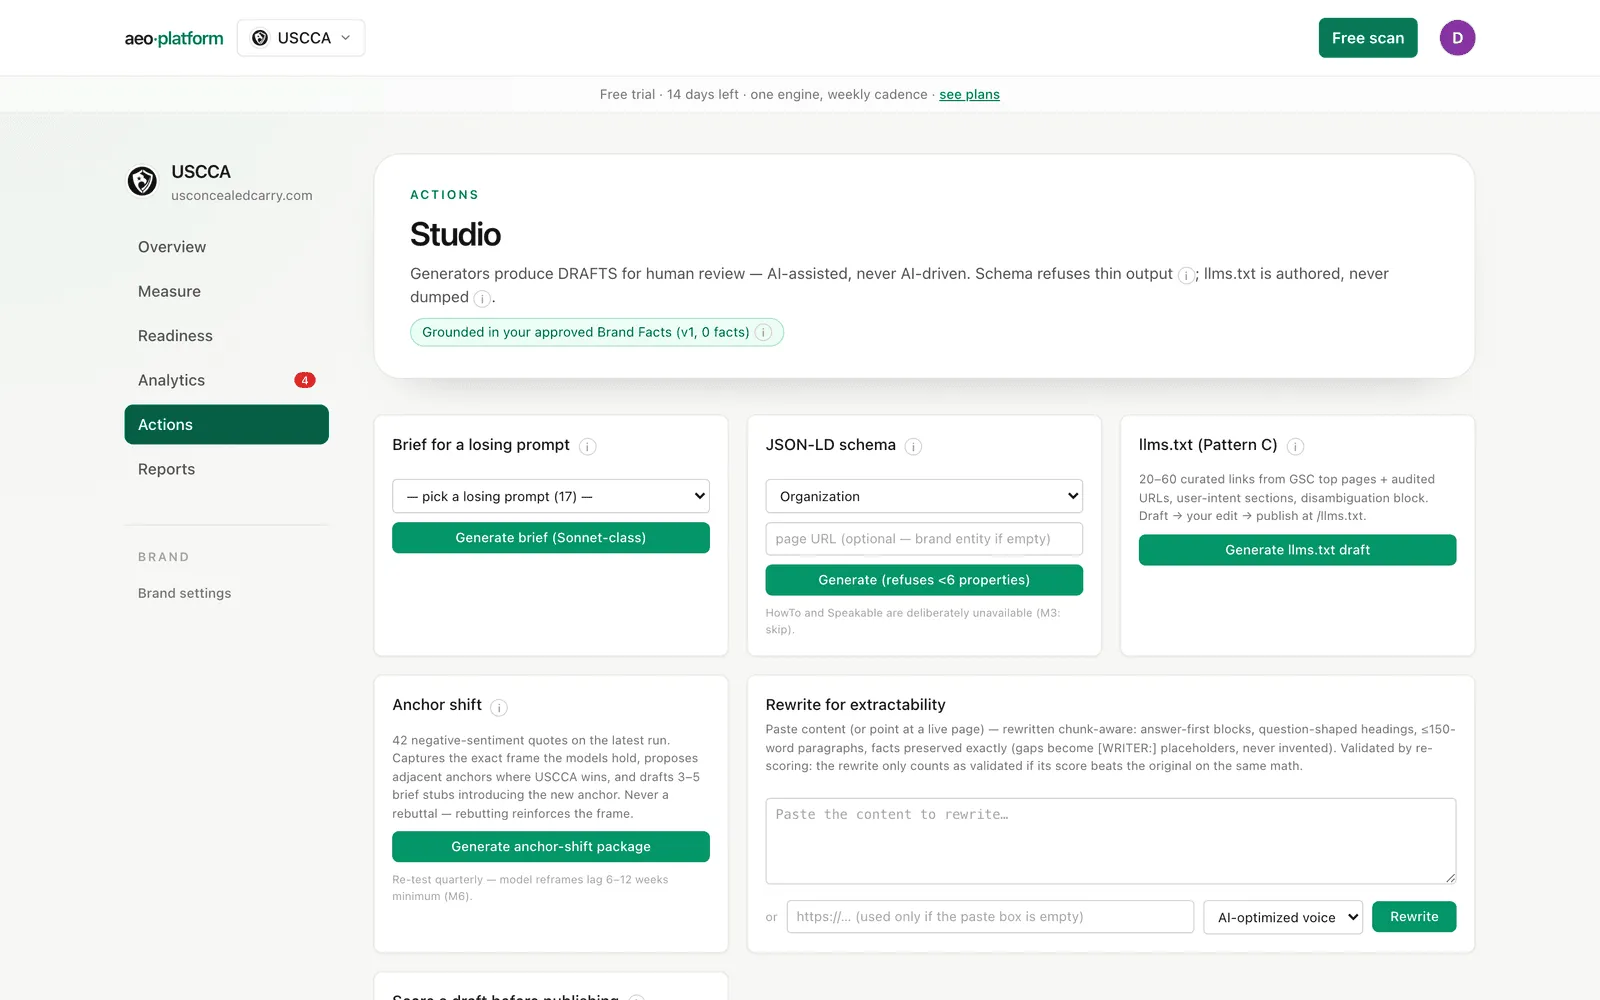The width and height of the screenshot is (1600, 1000).
Task: Click the Re-test quarterly note
Action: pyautogui.click(x=530, y=888)
